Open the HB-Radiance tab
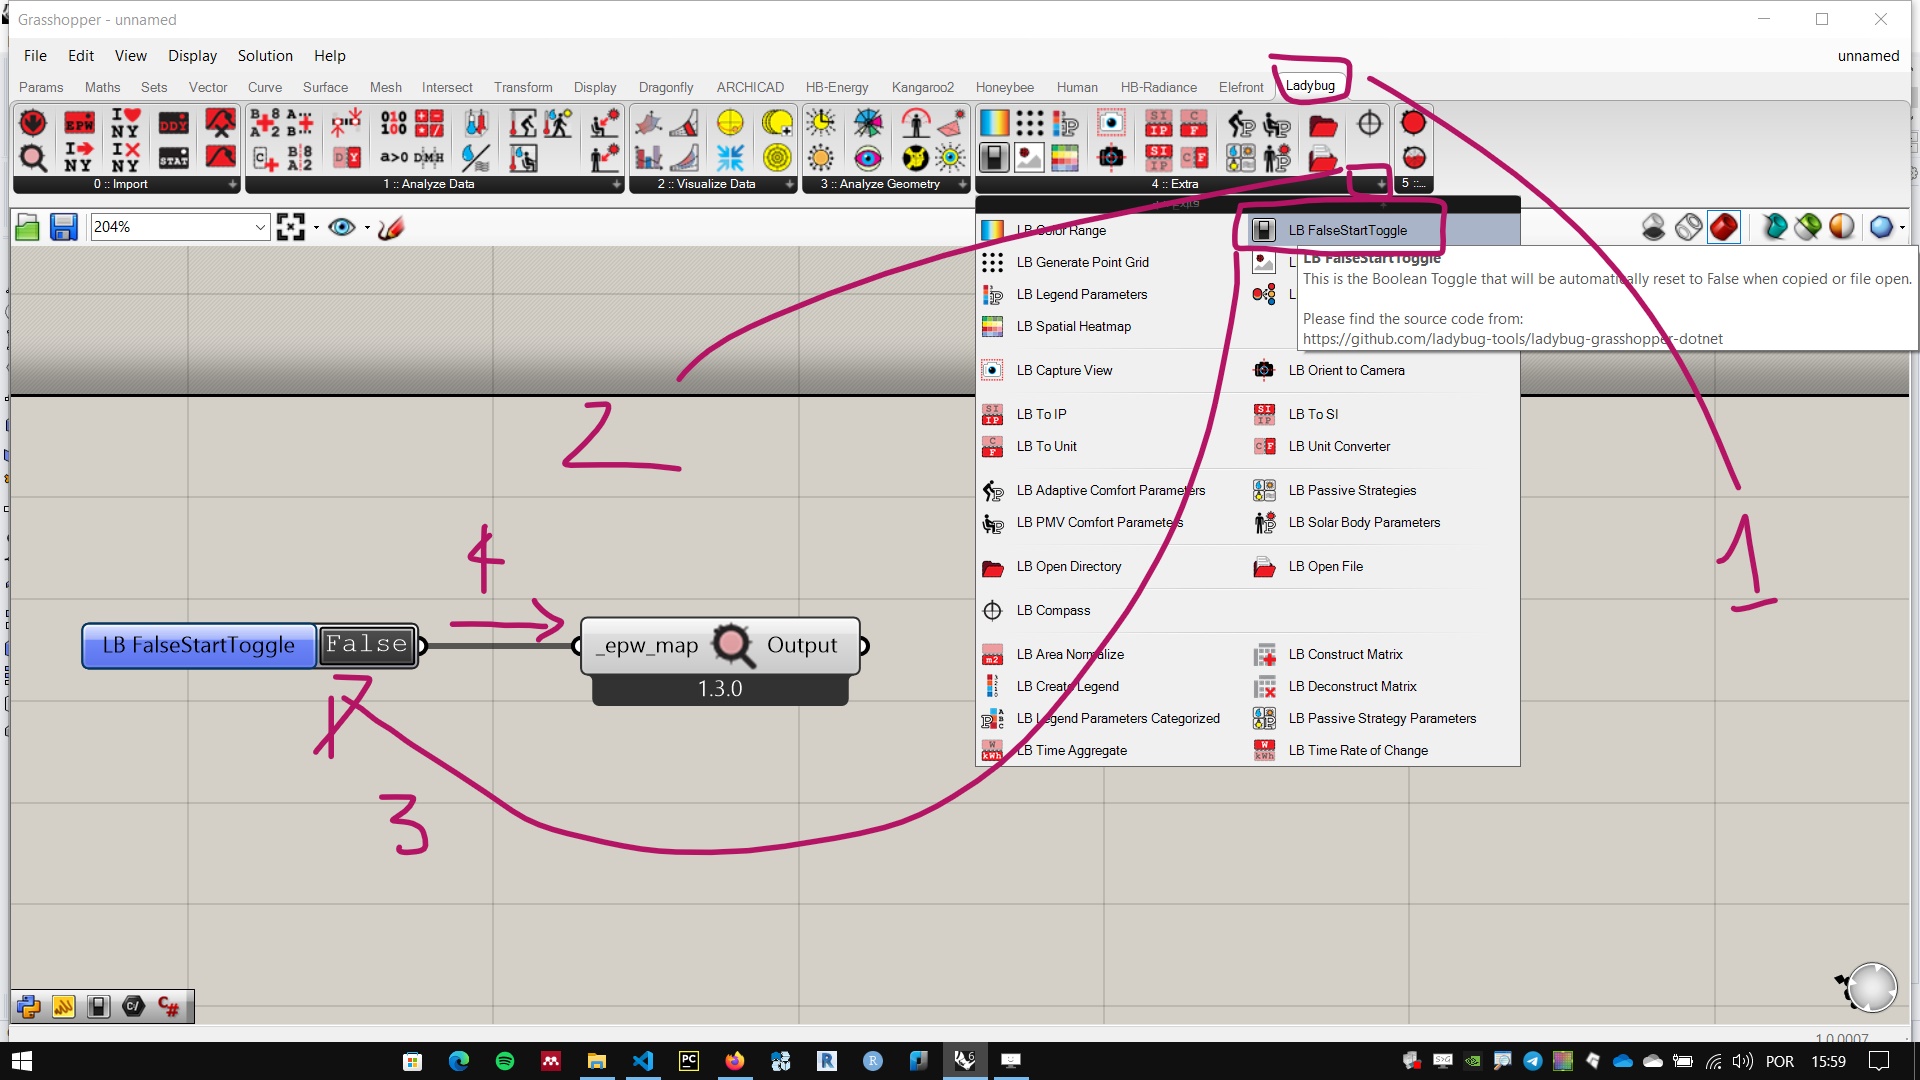 [1158, 87]
